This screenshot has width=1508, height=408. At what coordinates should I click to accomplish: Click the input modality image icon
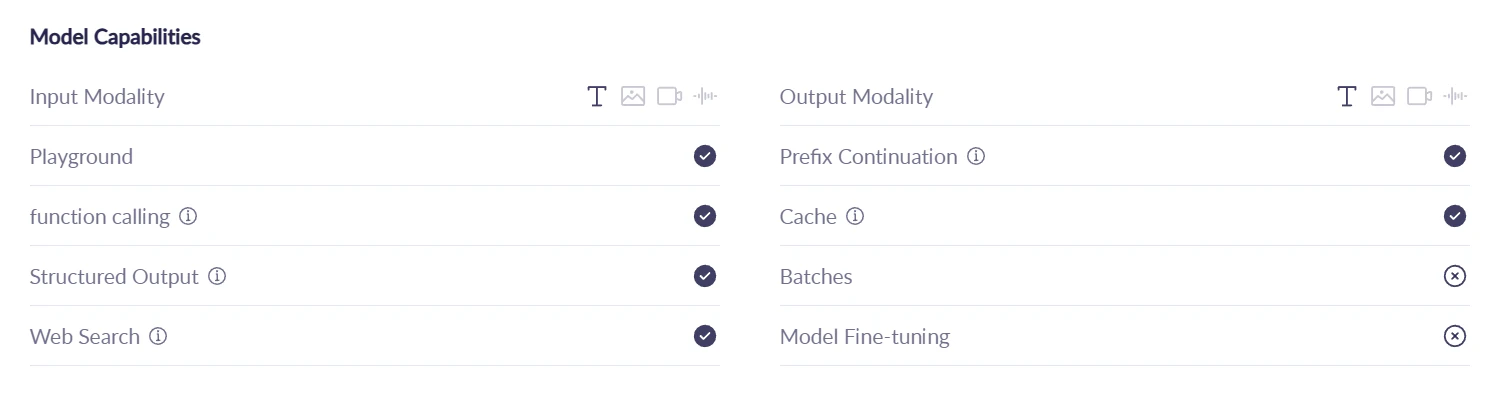[x=633, y=97]
